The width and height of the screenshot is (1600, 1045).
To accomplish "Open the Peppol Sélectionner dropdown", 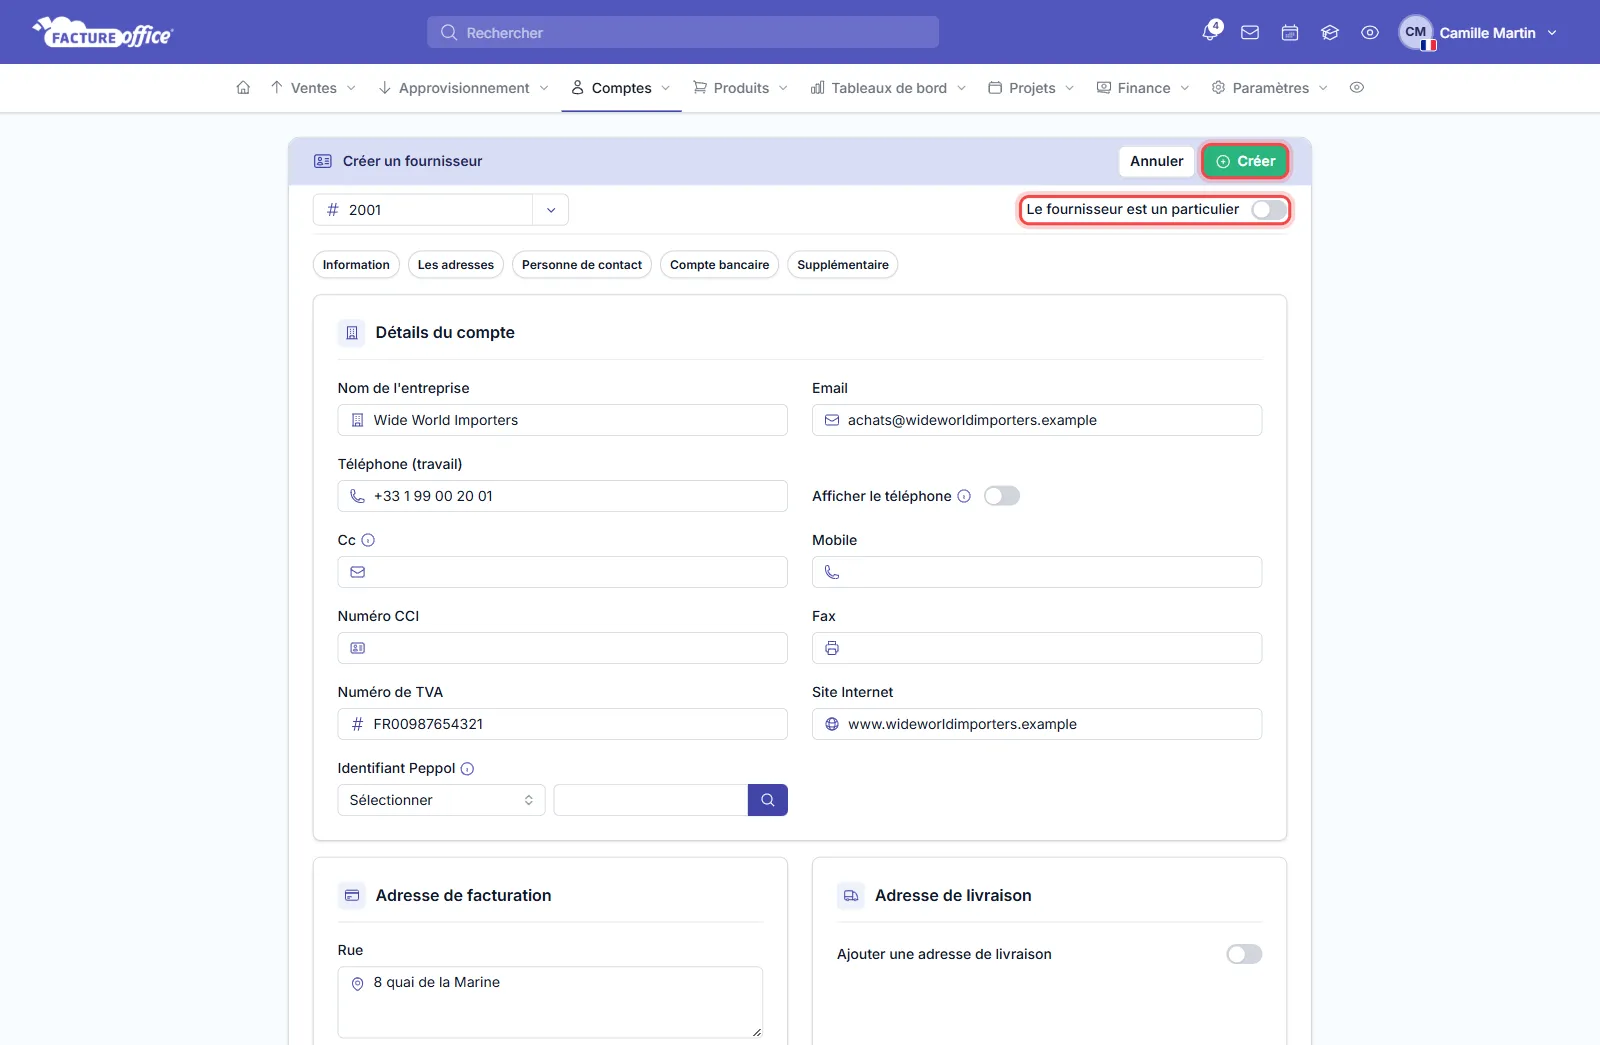I will tap(441, 800).
